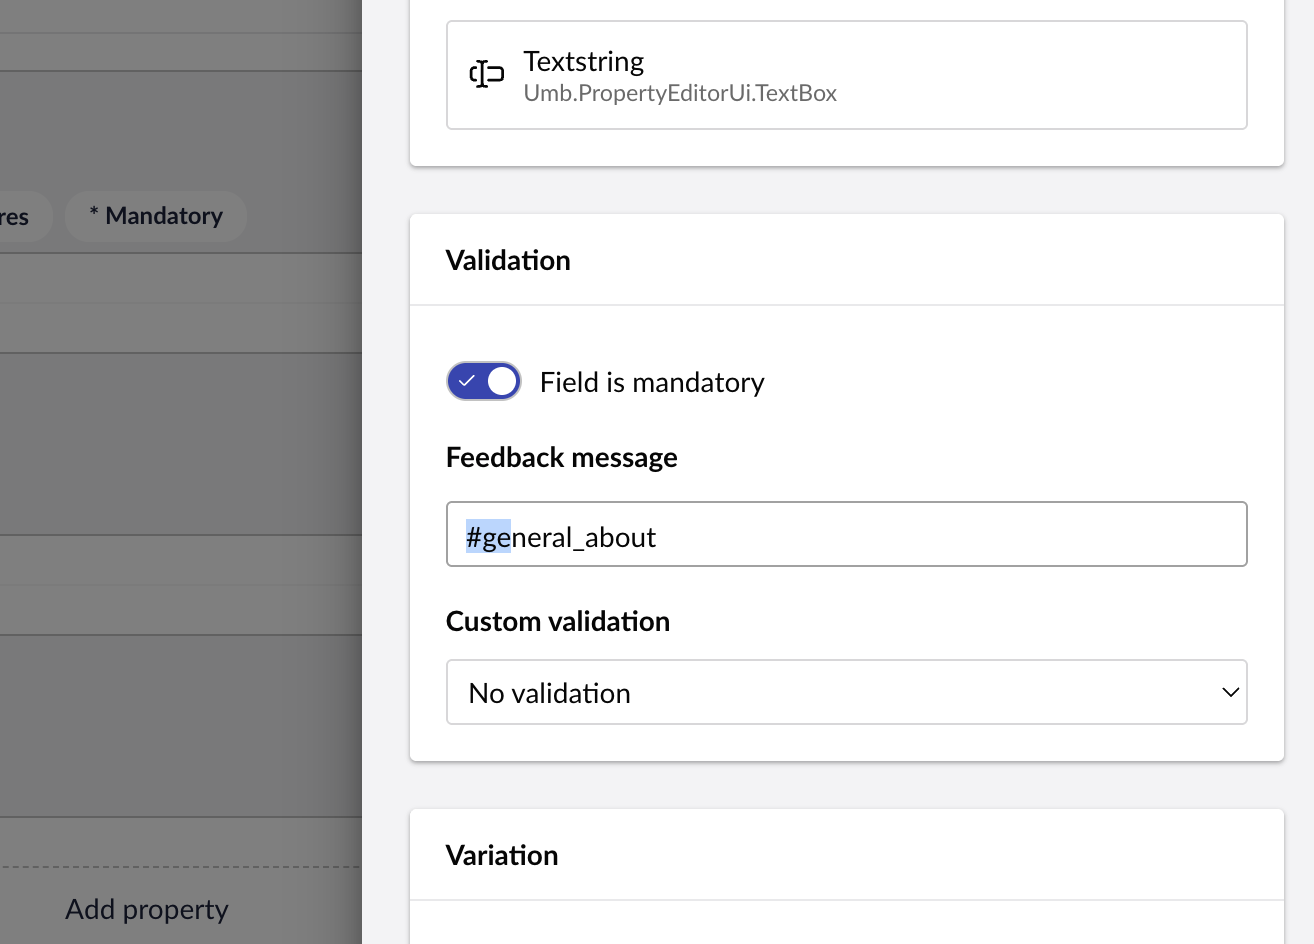Click the white knob of mandatory switch
The image size is (1314, 944).
[x=502, y=381]
